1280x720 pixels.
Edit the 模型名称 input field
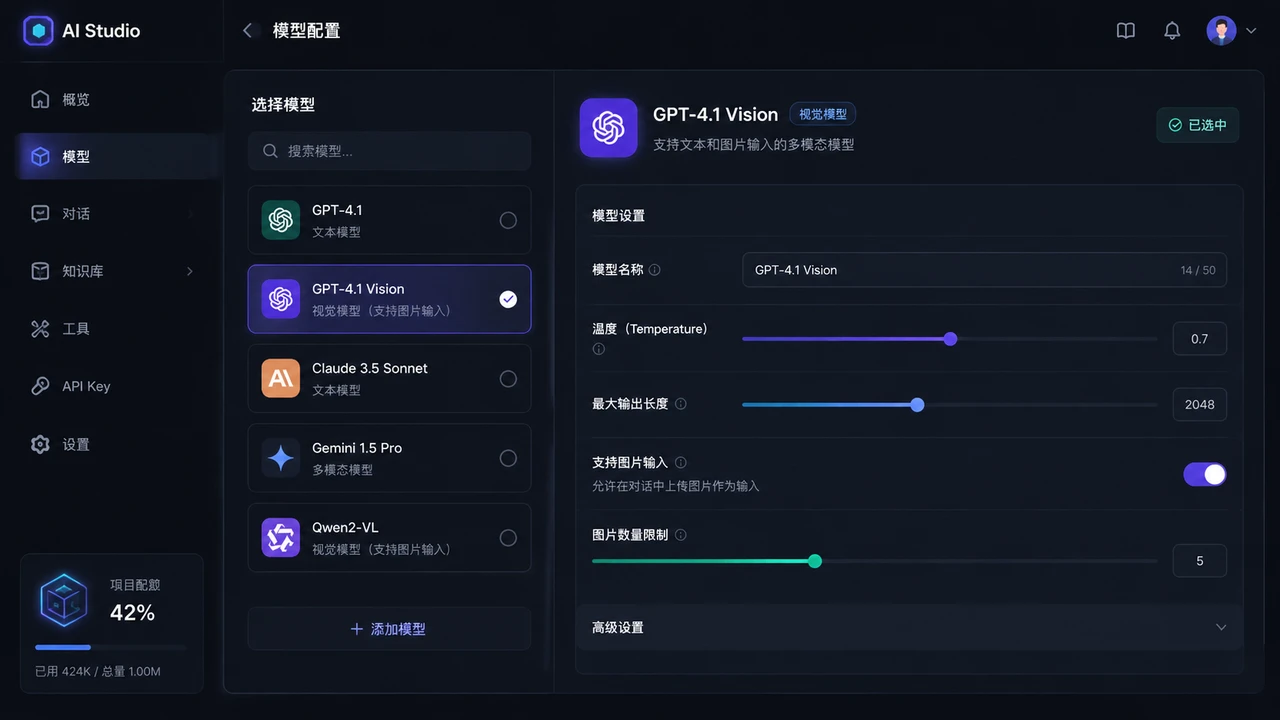pos(984,270)
